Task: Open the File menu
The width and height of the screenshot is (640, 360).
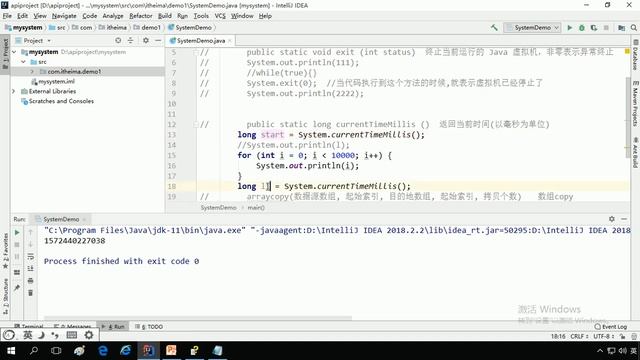Action: 7,16
